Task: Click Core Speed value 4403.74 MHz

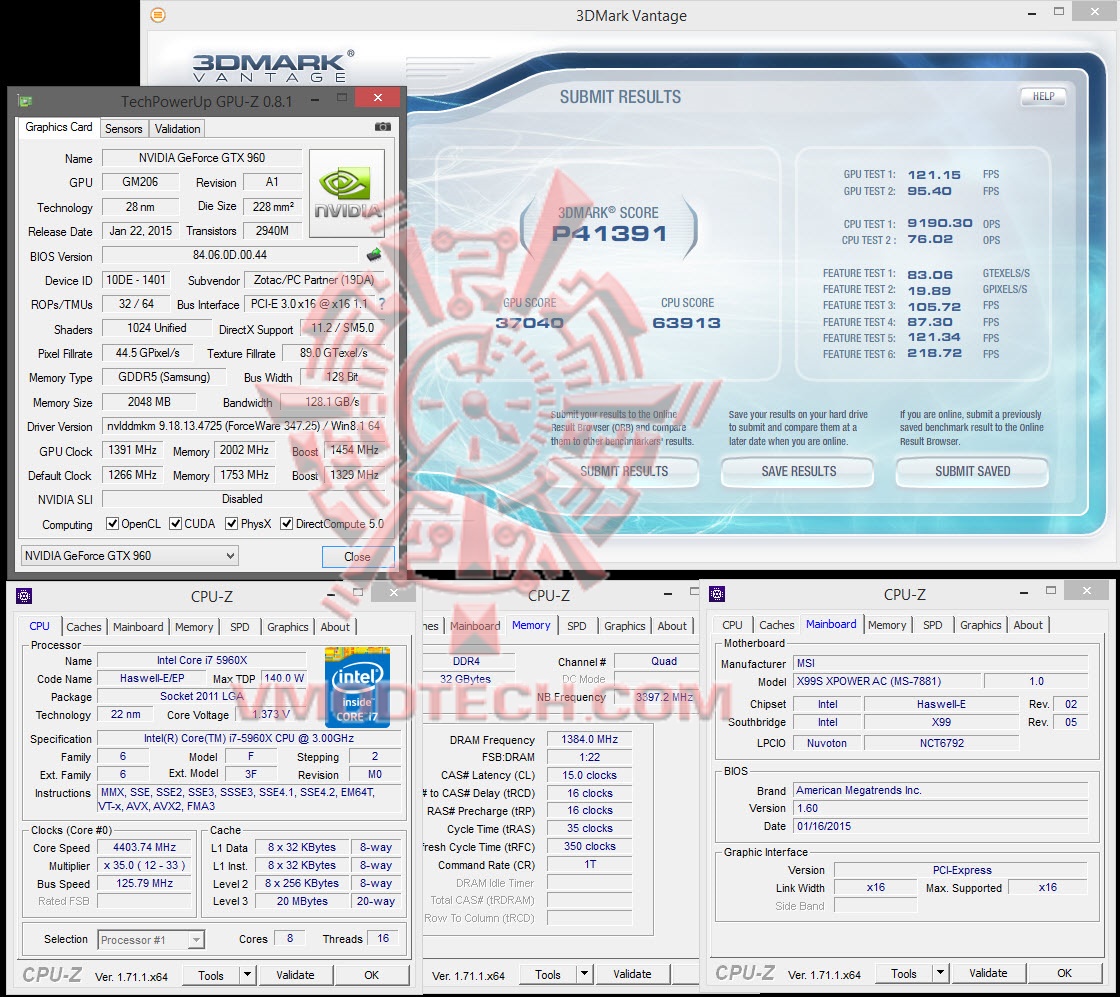Action: click(144, 847)
